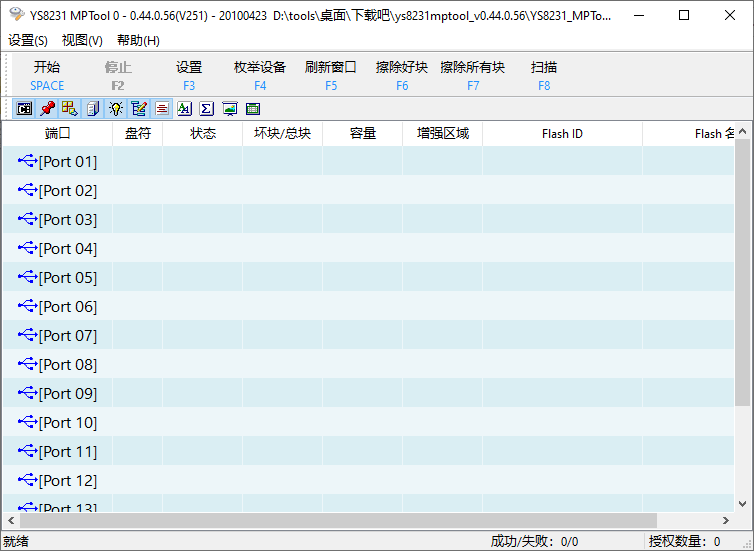Click the 授权数量: 0 status text
This screenshot has width=754, height=551.
(x=684, y=541)
